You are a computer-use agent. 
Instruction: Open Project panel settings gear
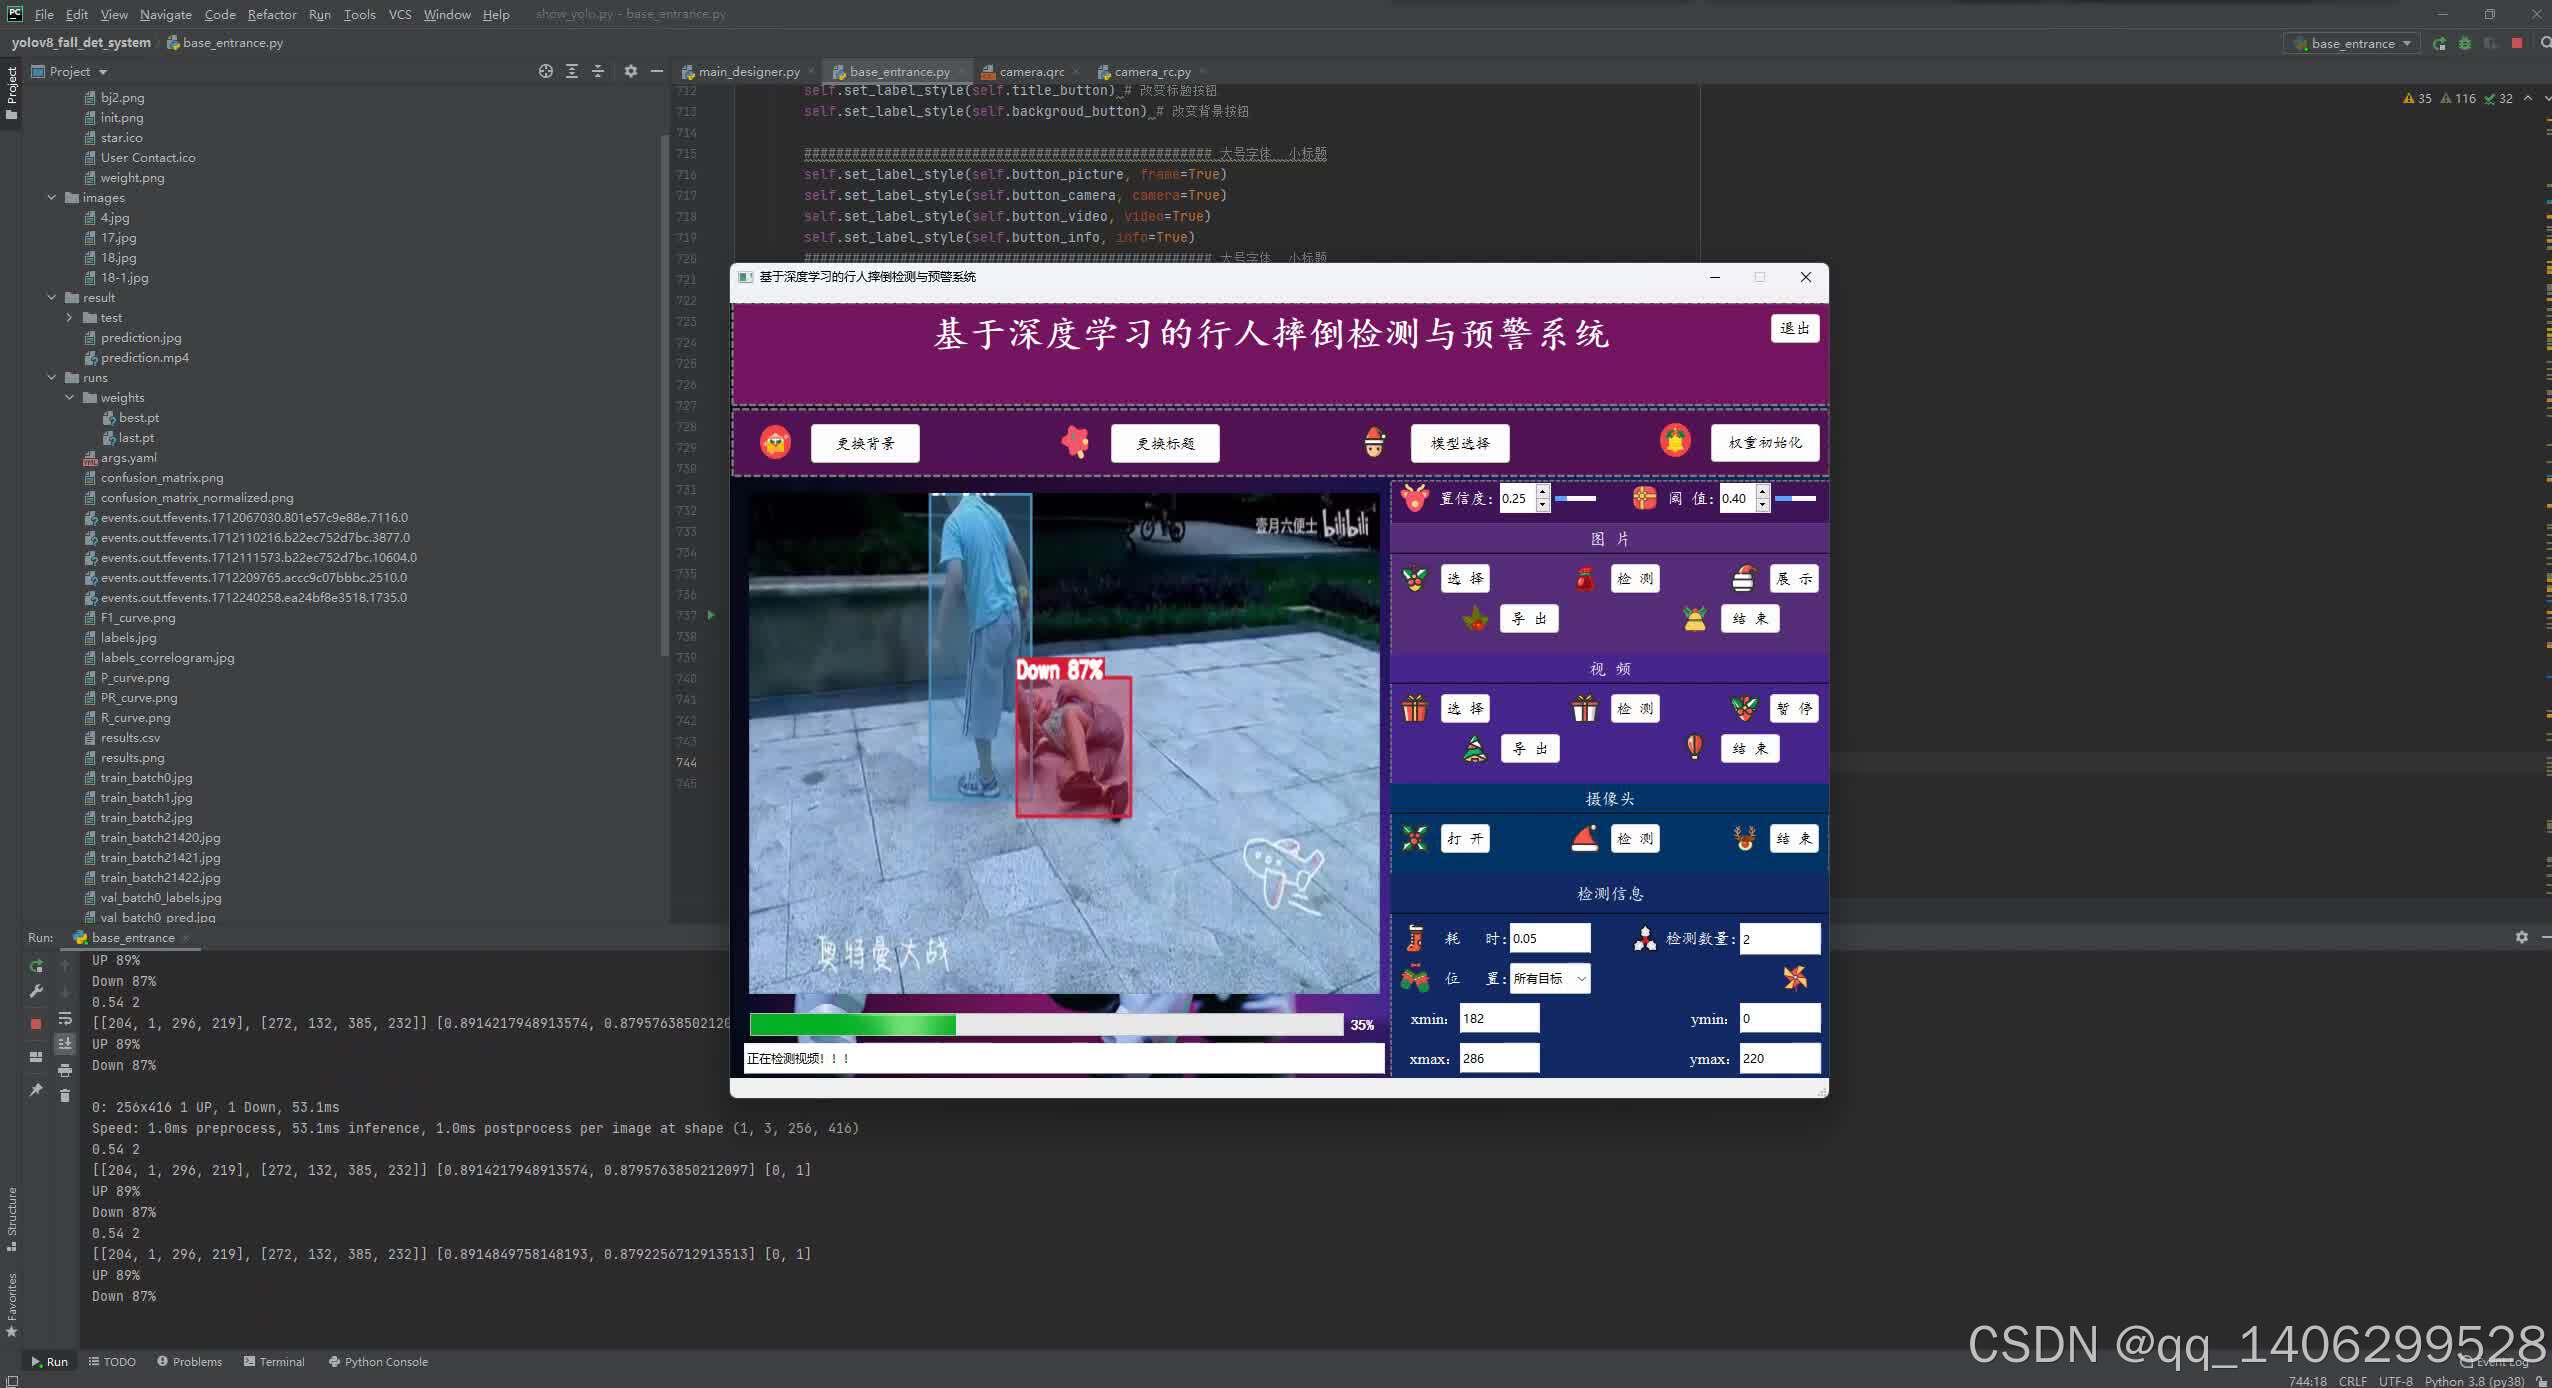(x=630, y=71)
